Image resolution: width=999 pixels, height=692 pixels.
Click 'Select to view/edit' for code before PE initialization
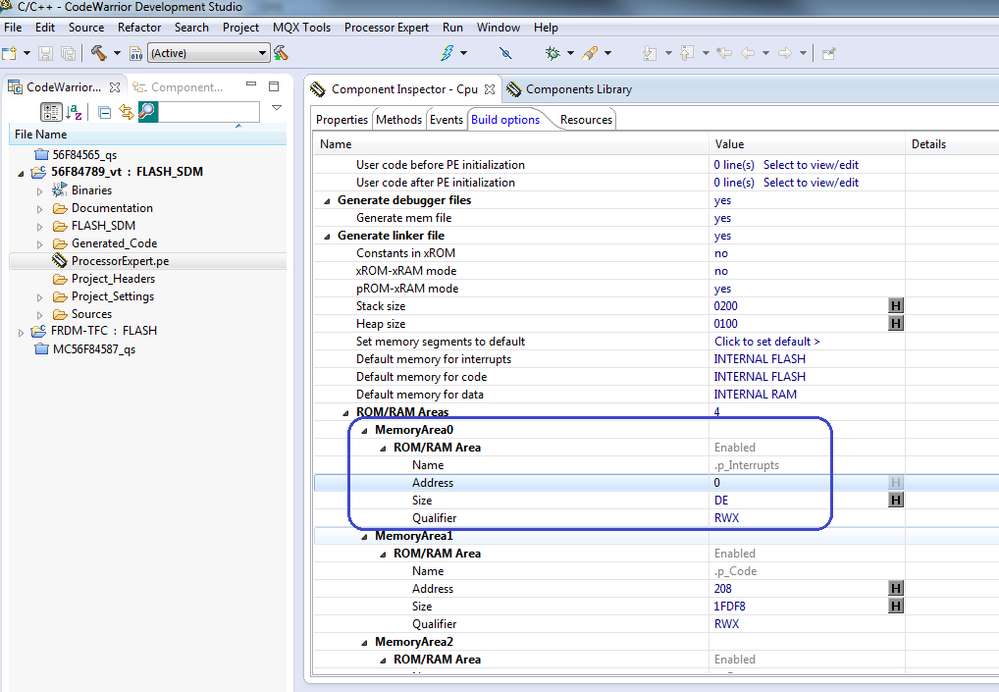pyautogui.click(x=810, y=165)
